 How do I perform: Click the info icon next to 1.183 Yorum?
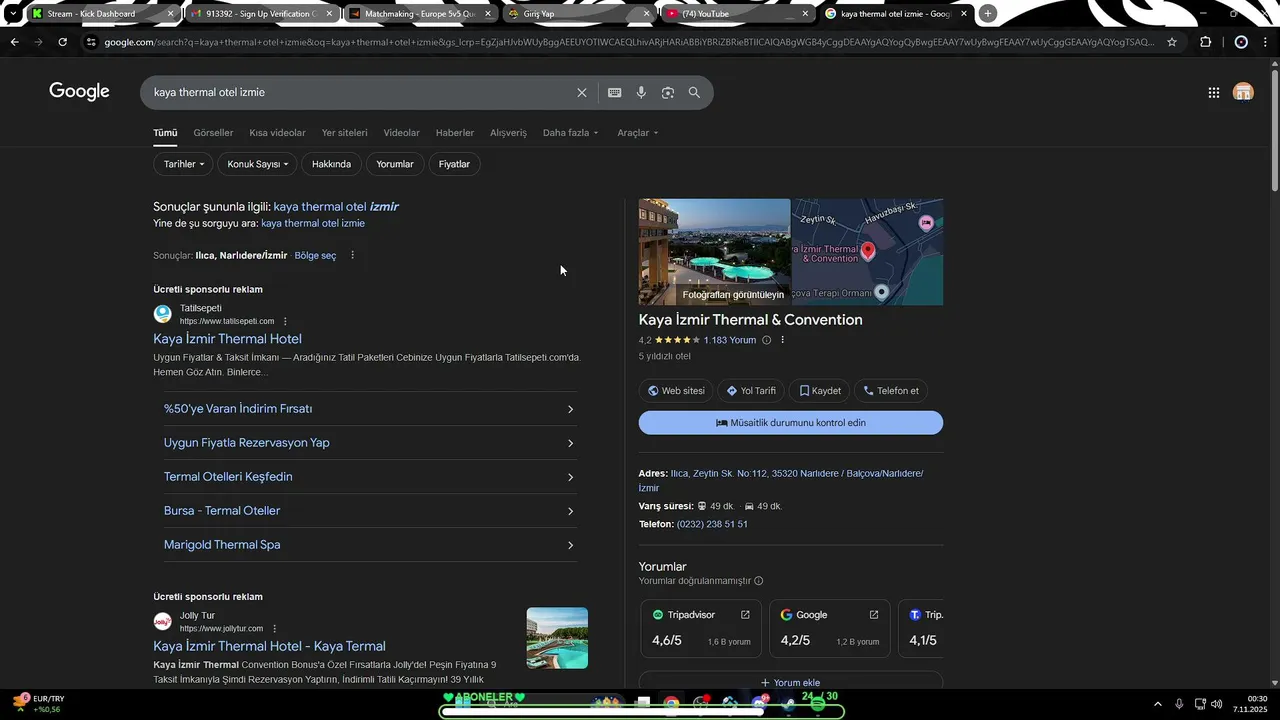767,340
